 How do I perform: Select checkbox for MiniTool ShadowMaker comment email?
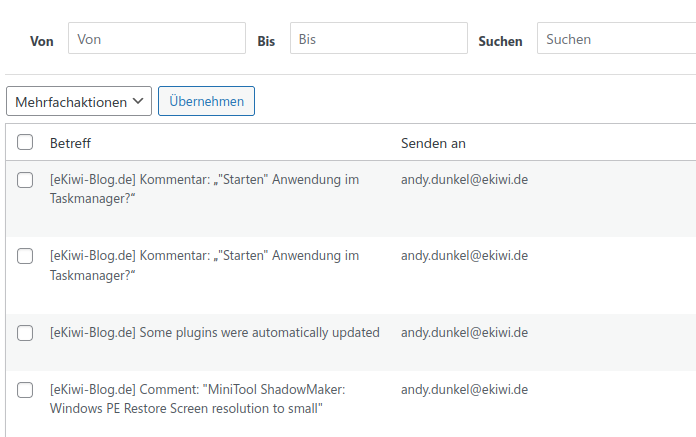(x=25, y=390)
